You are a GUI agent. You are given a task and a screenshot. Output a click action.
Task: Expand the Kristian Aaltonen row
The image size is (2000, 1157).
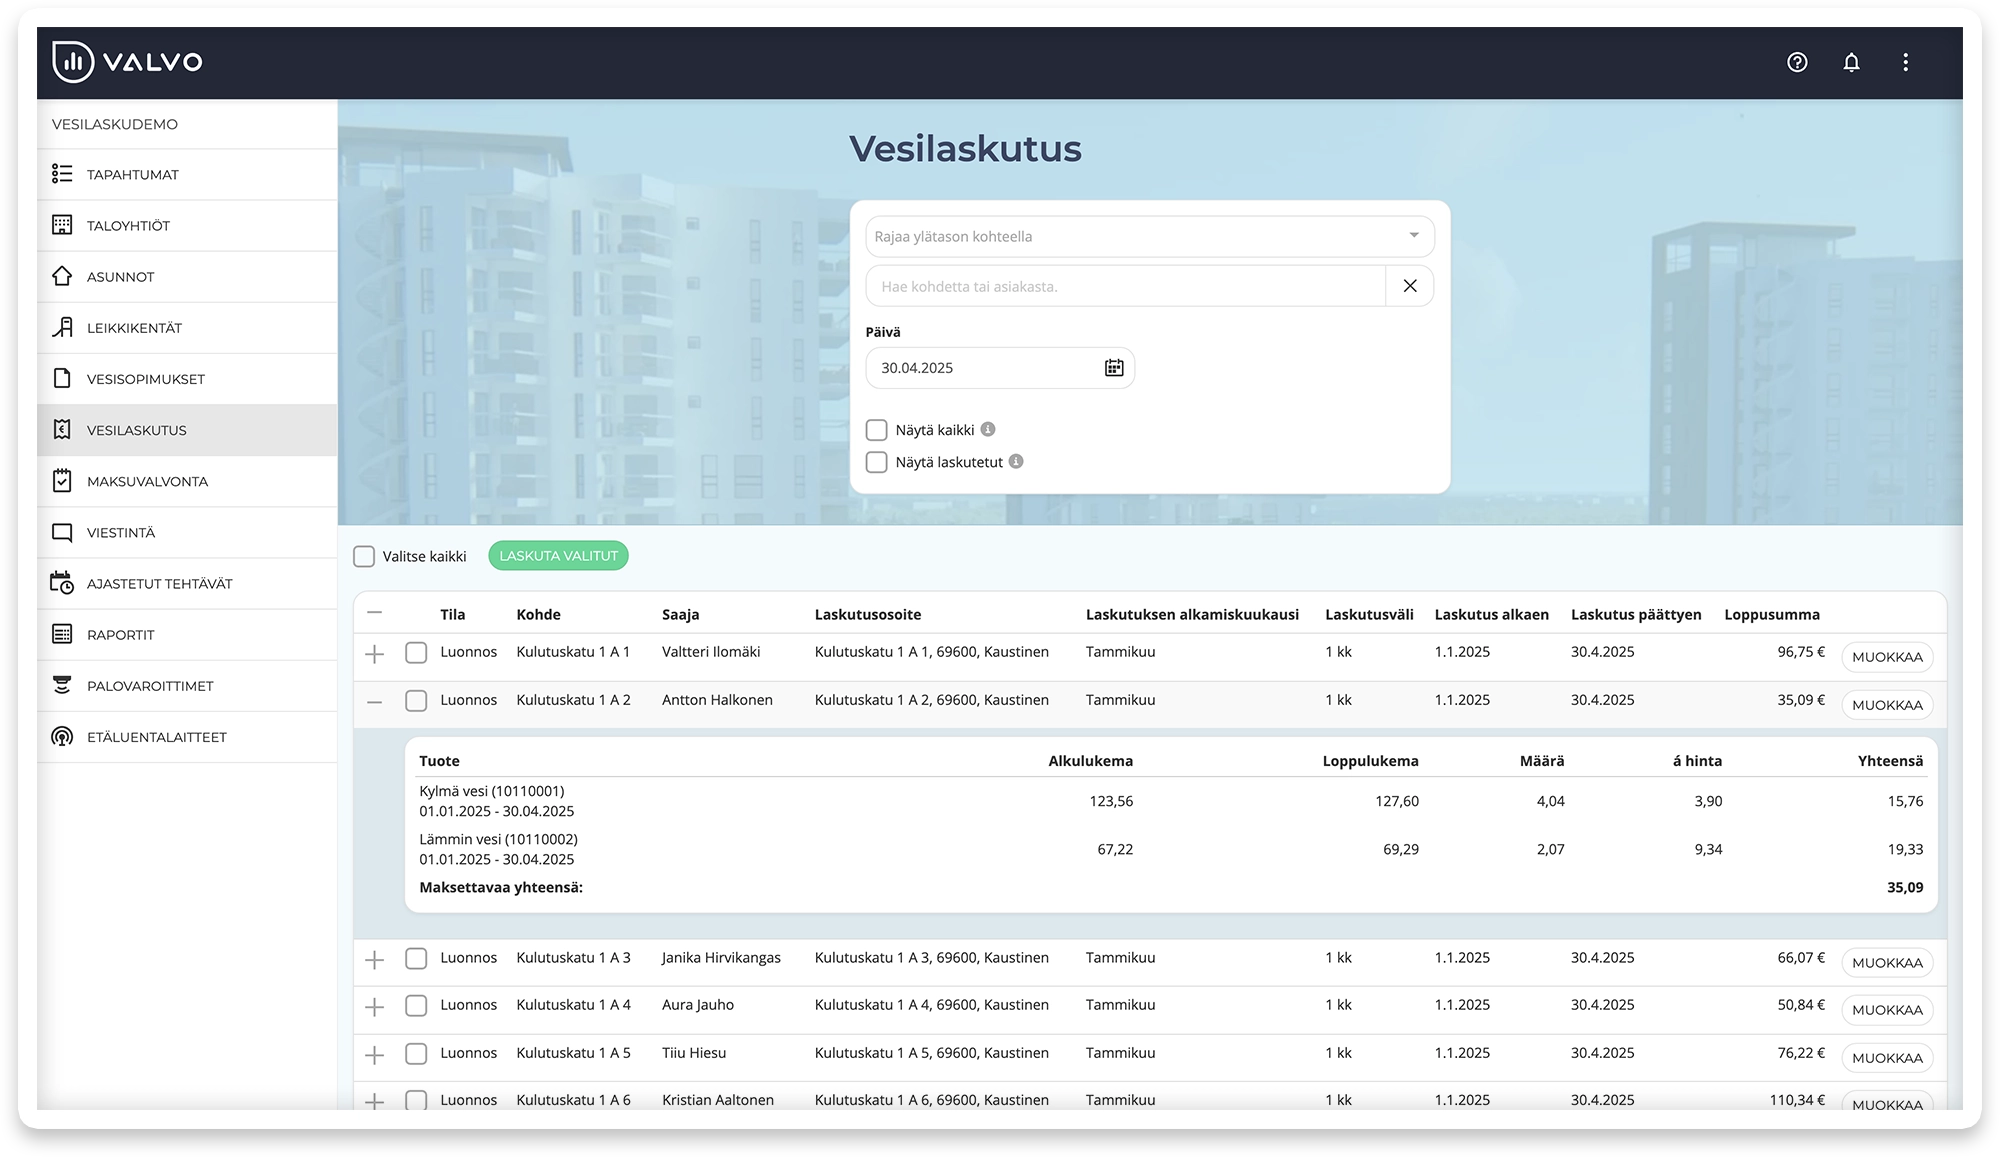(x=375, y=1101)
